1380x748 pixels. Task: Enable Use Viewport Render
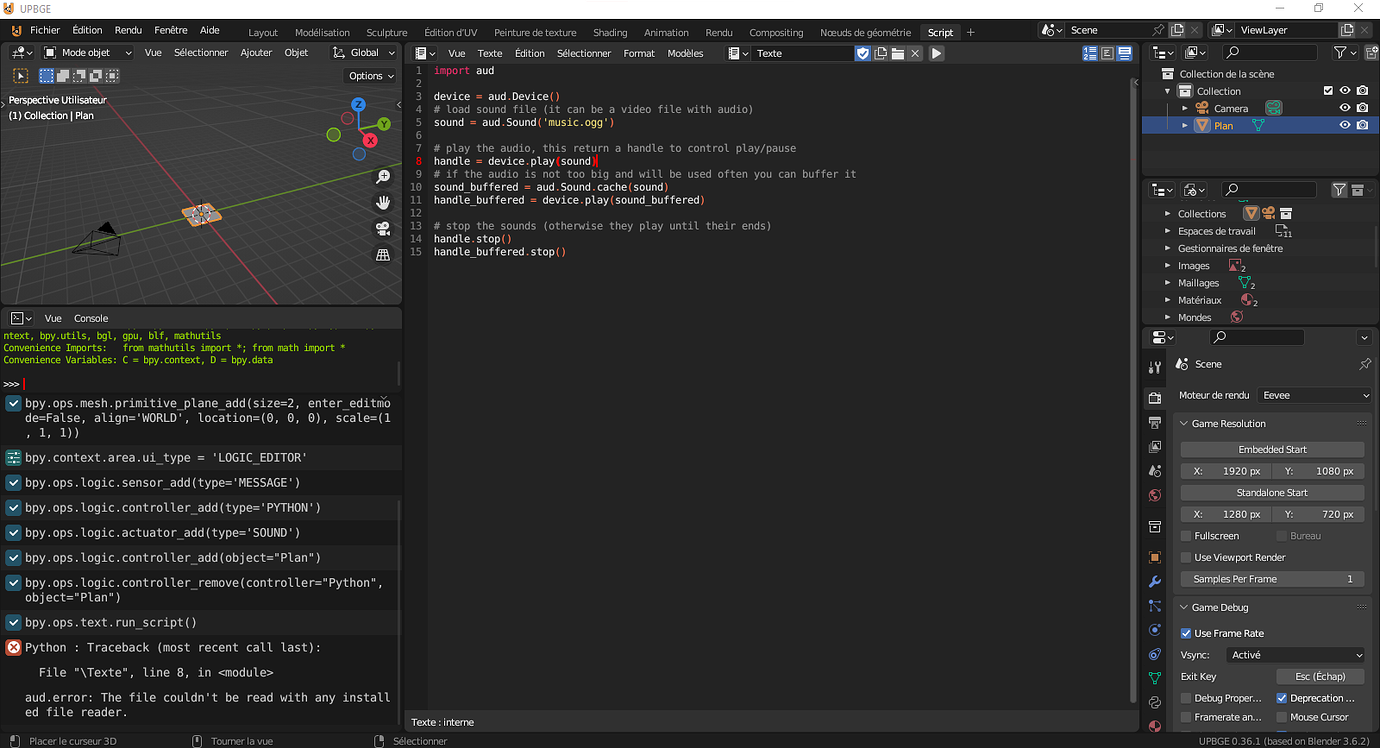tap(1186, 557)
